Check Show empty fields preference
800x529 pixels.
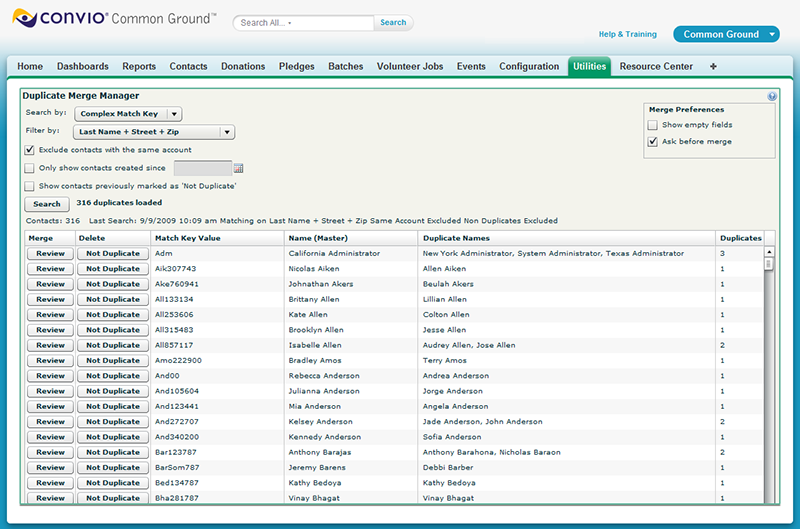tap(653, 125)
